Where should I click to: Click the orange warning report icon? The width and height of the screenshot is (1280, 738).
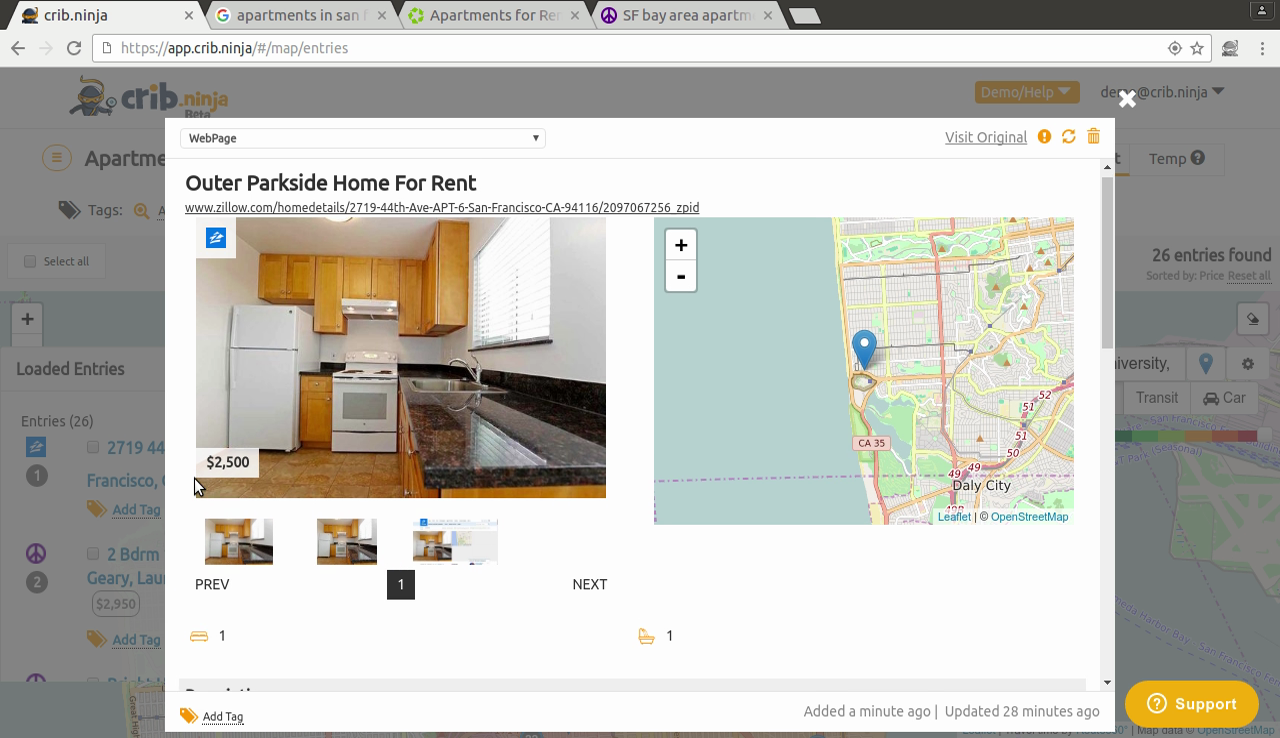click(x=1044, y=136)
